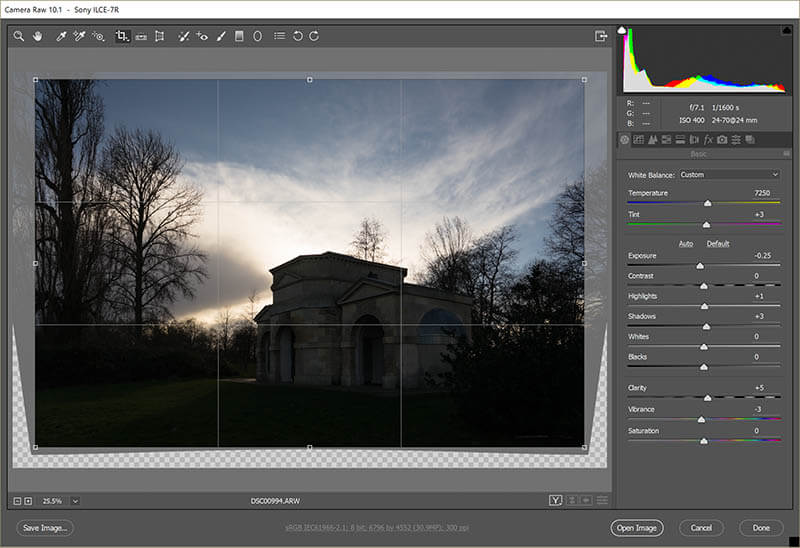Open the zoom level dropdown
Viewport: 800px width, 548px height.
75,500
